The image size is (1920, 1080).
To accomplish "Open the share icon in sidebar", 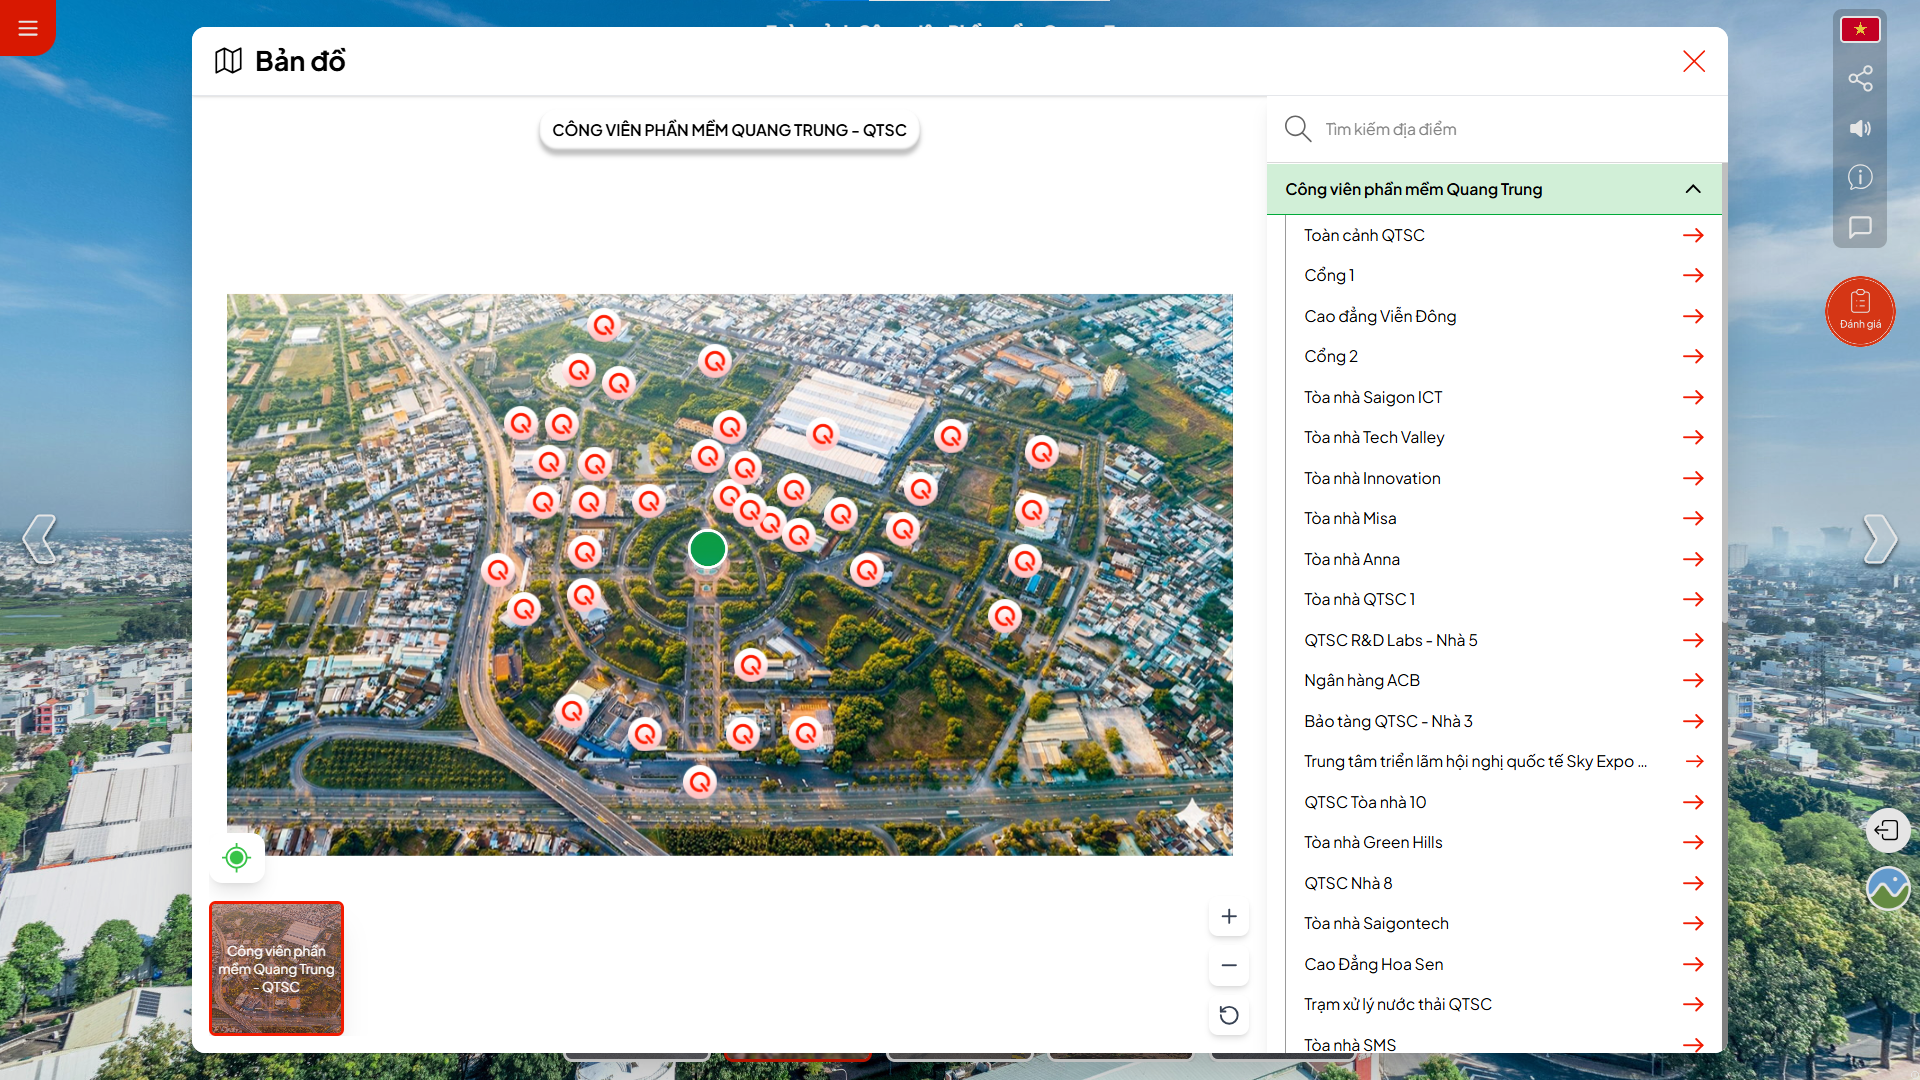I will click(1860, 79).
